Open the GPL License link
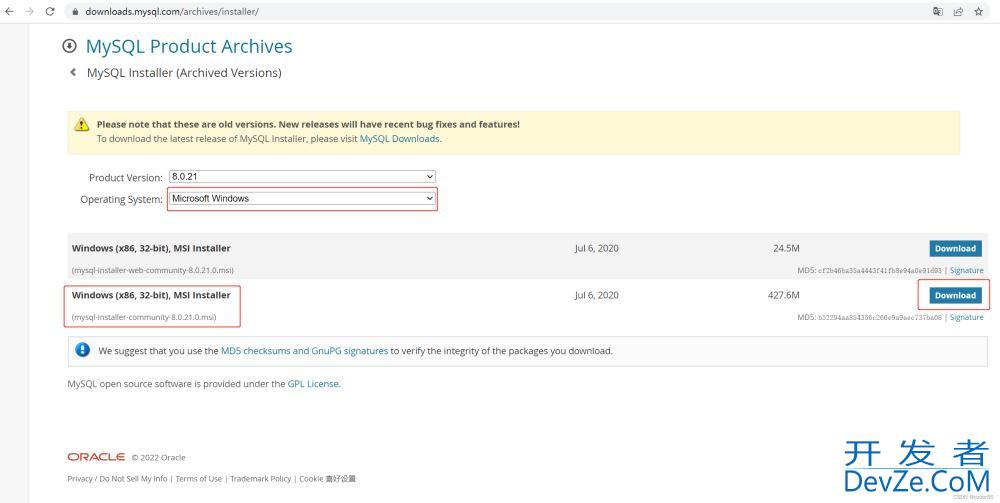The width and height of the screenshot is (1000, 503). click(313, 384)
